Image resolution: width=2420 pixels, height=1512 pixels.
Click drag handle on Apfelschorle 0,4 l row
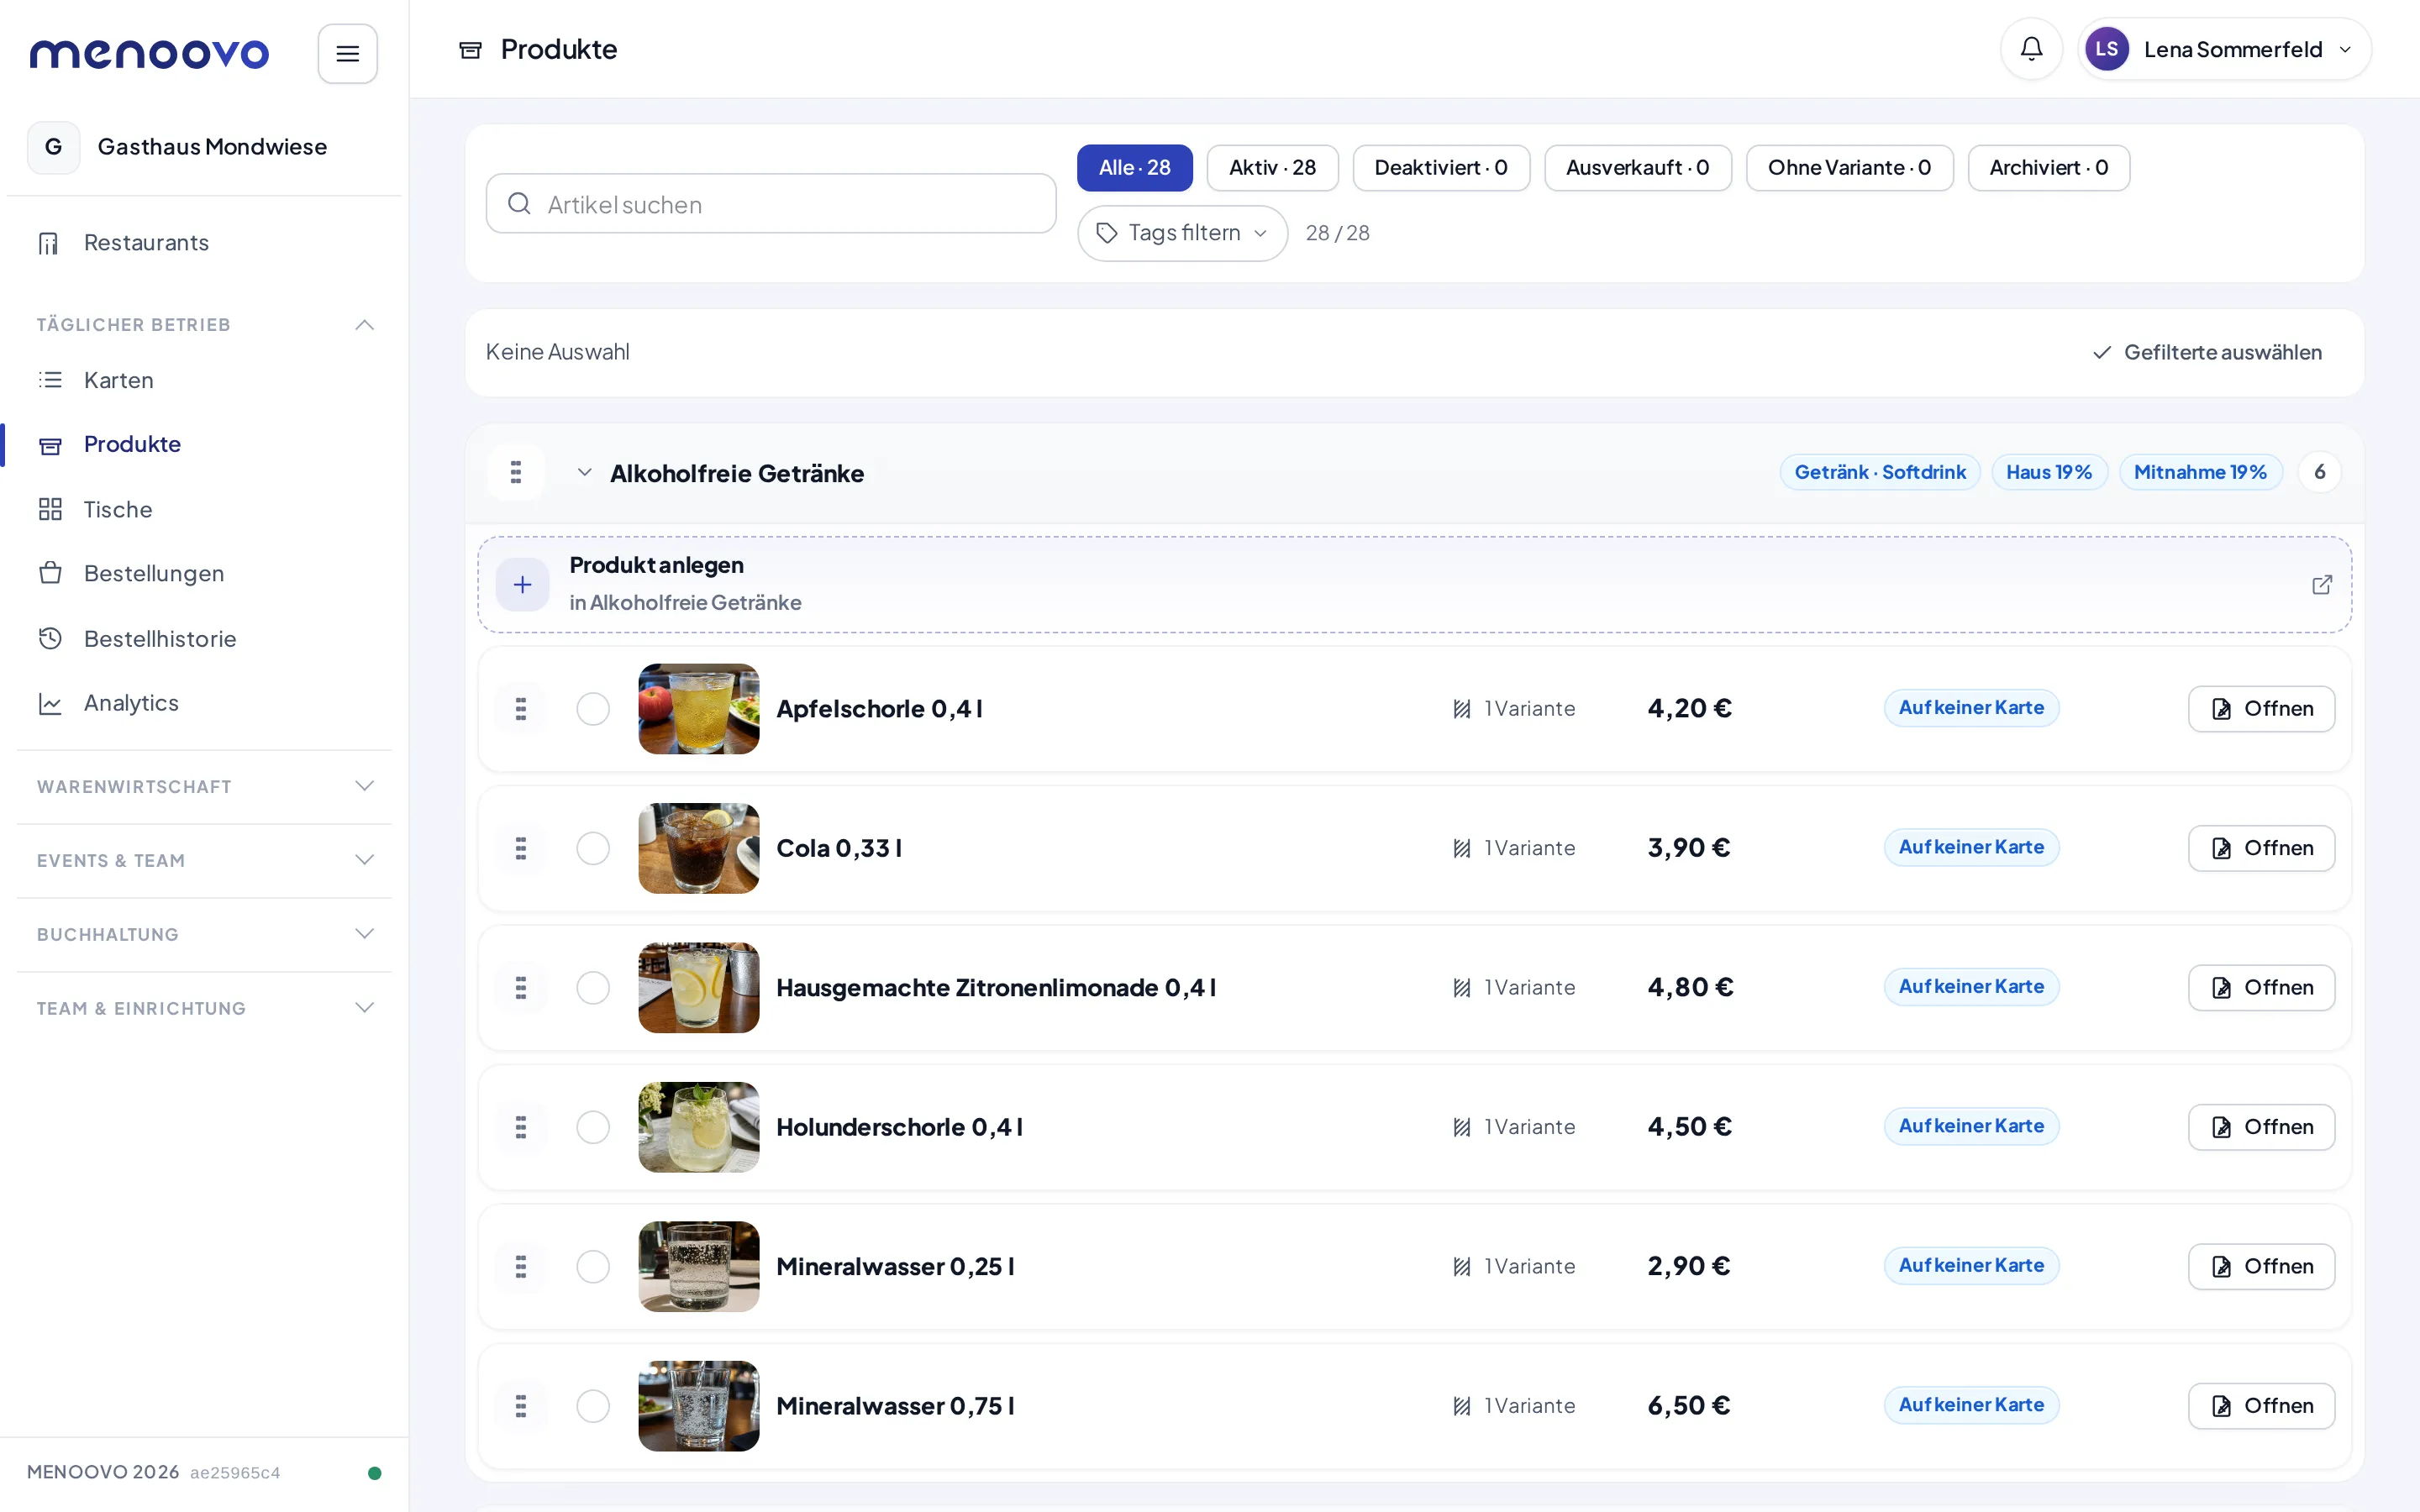click(x=520, y=709)
